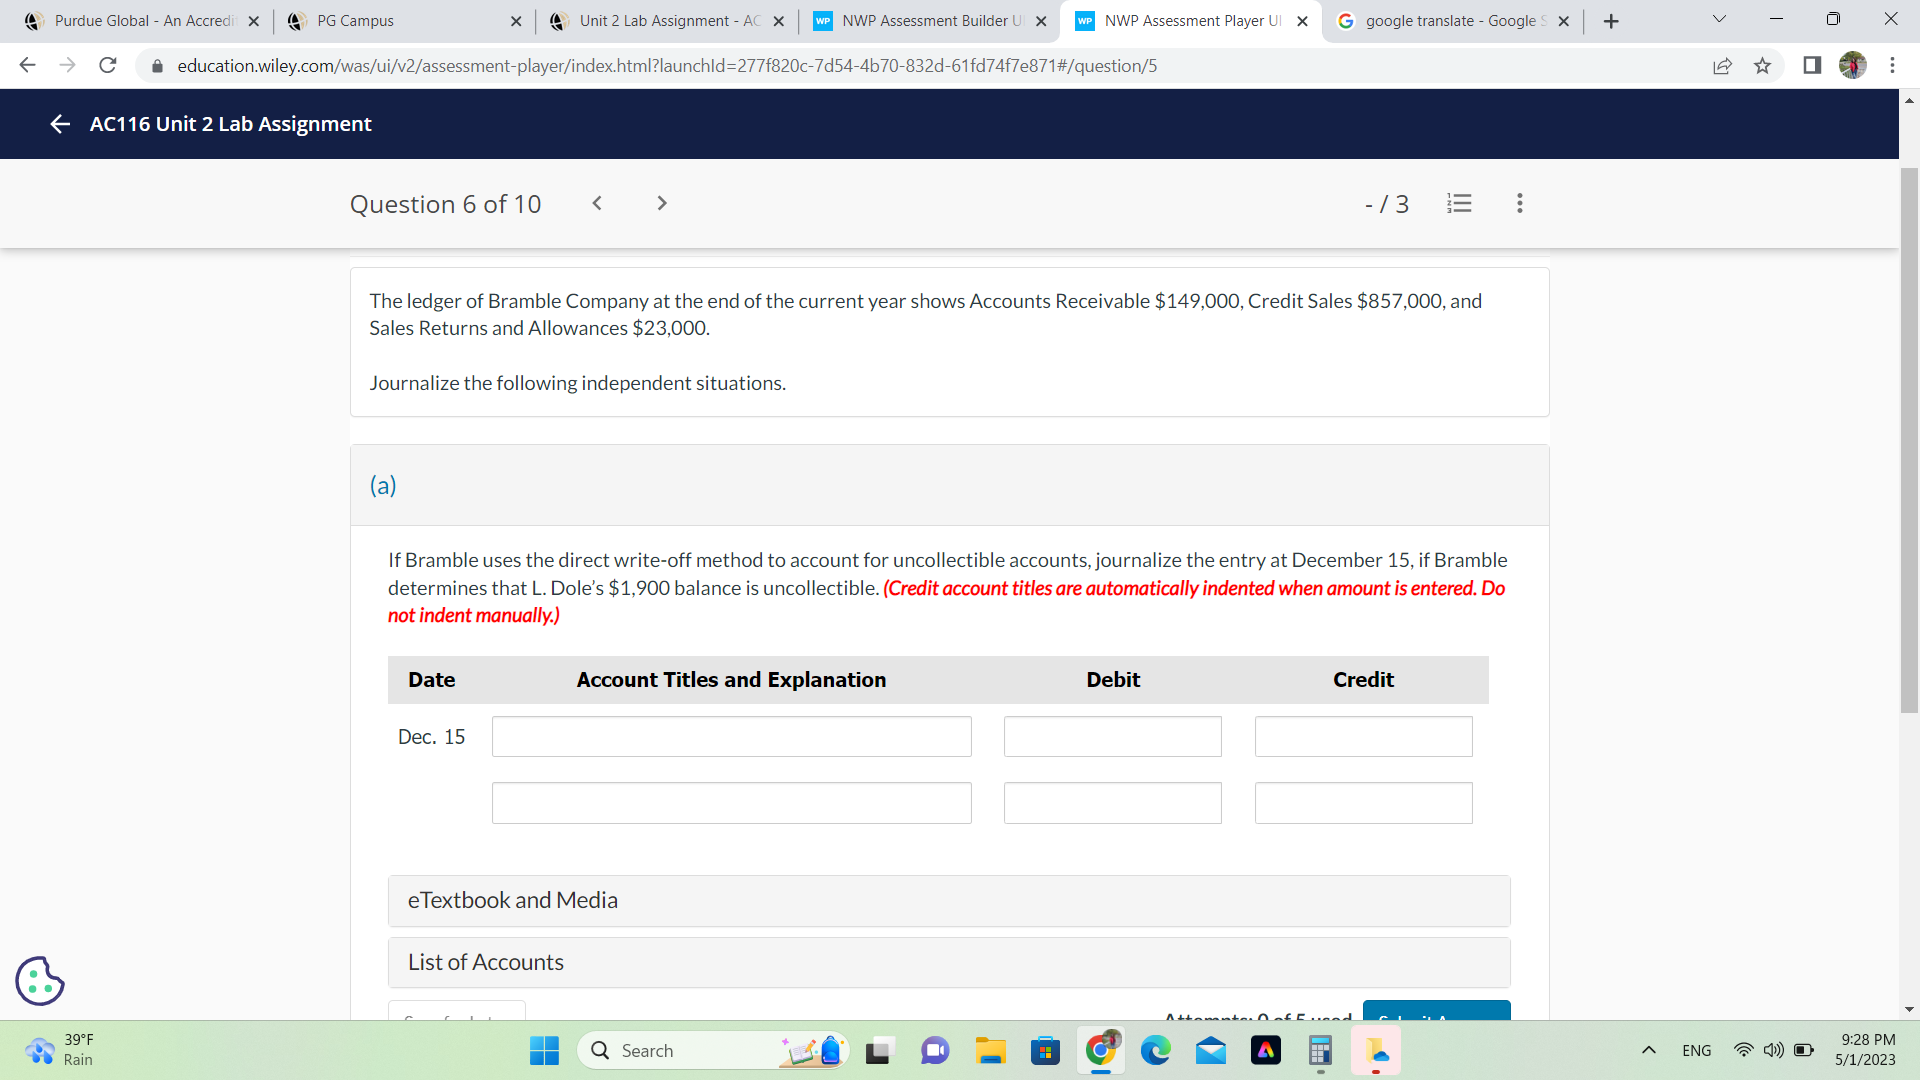The width and height of the screenshot is (1920, 1080).
Task: Open the question list icon
Action: coord(1459,203)
